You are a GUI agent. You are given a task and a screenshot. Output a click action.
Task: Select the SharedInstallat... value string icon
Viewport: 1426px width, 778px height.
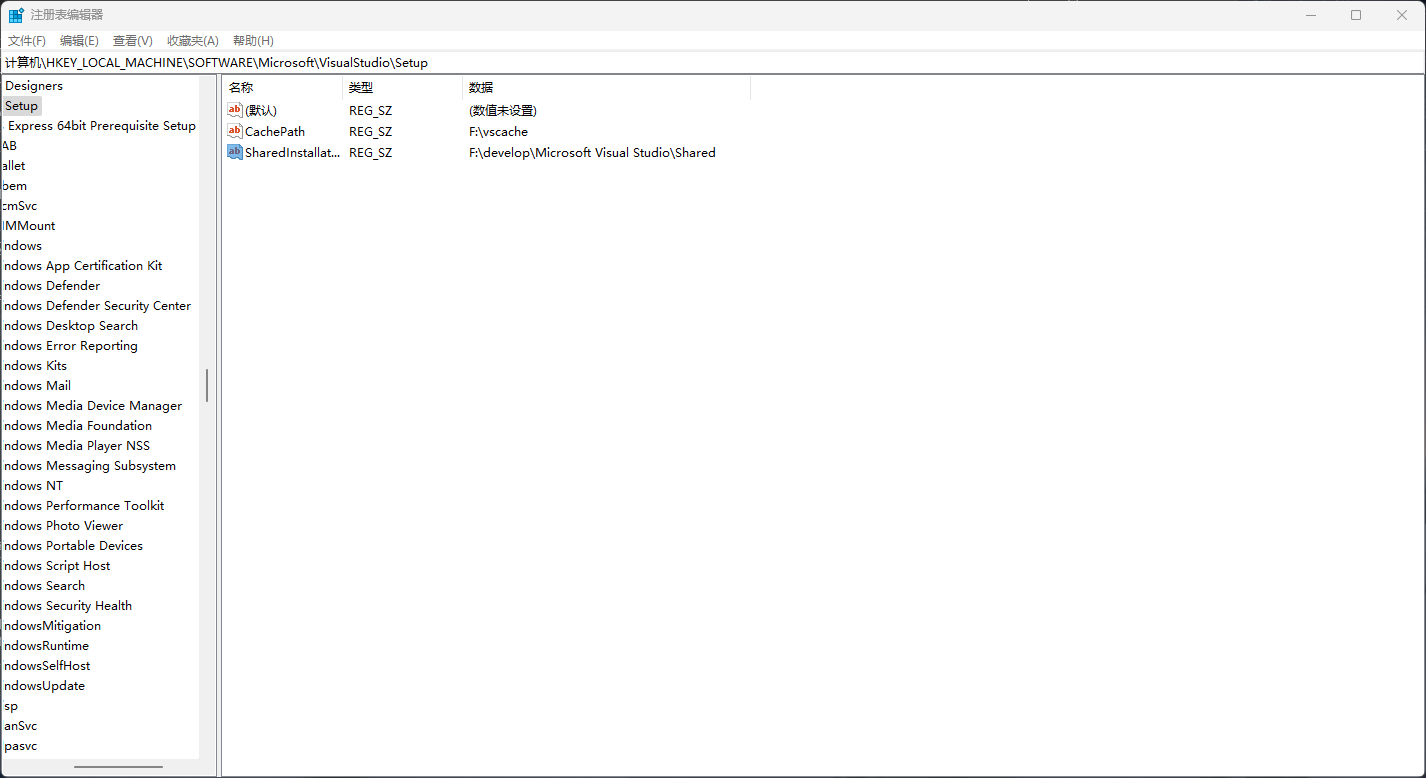pos(235,152)
